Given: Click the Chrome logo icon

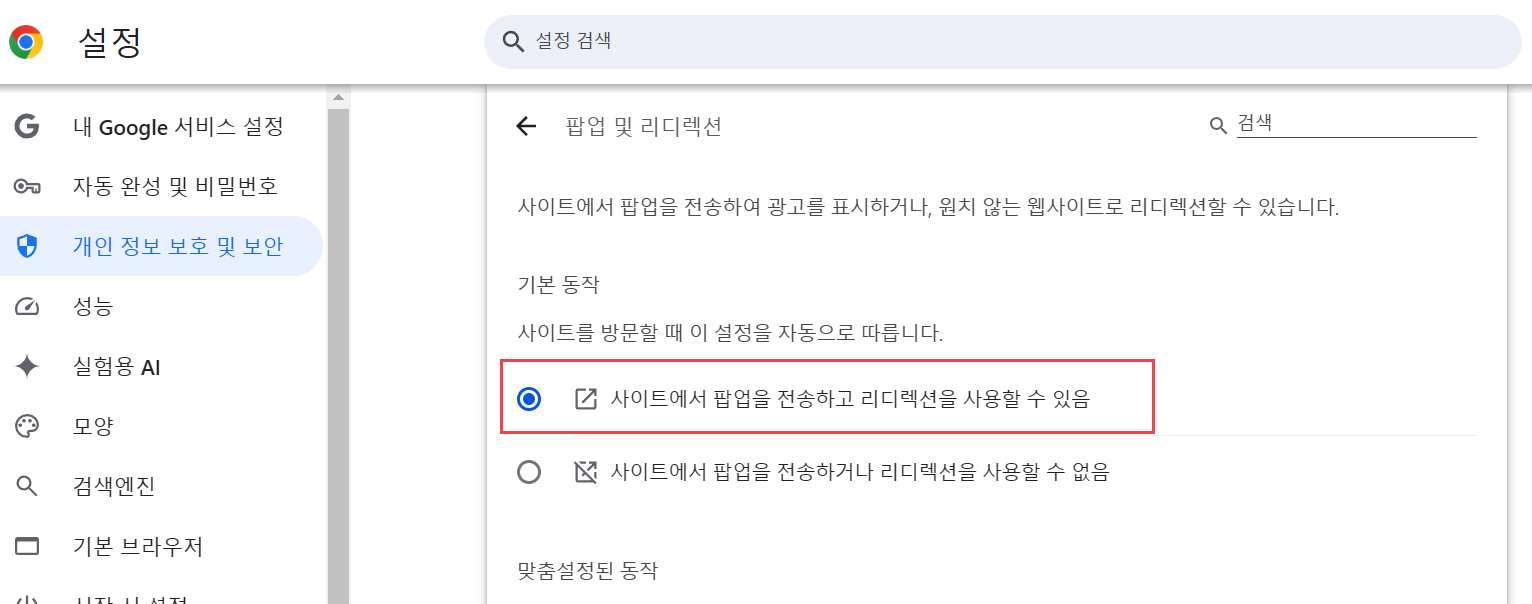Looking at the screenshot, I should pyautogui.click(x=26, y=42).
